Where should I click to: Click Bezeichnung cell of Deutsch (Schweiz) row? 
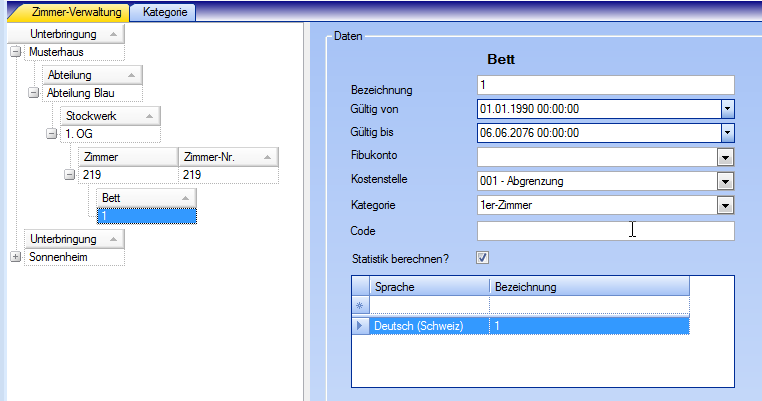coord(589,326)
